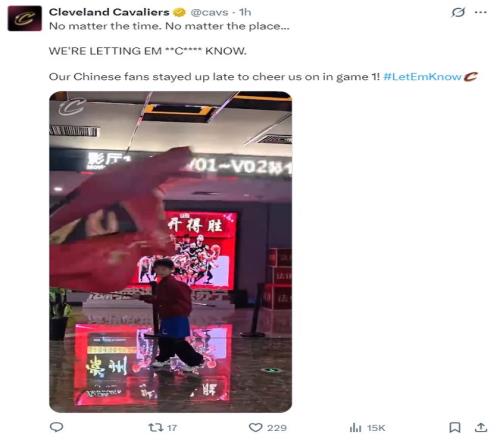Image resolution: width=500 pixels, height=440 pixels.
Task: Repost the tweet with 17 reposts
Action: (155, 427)
